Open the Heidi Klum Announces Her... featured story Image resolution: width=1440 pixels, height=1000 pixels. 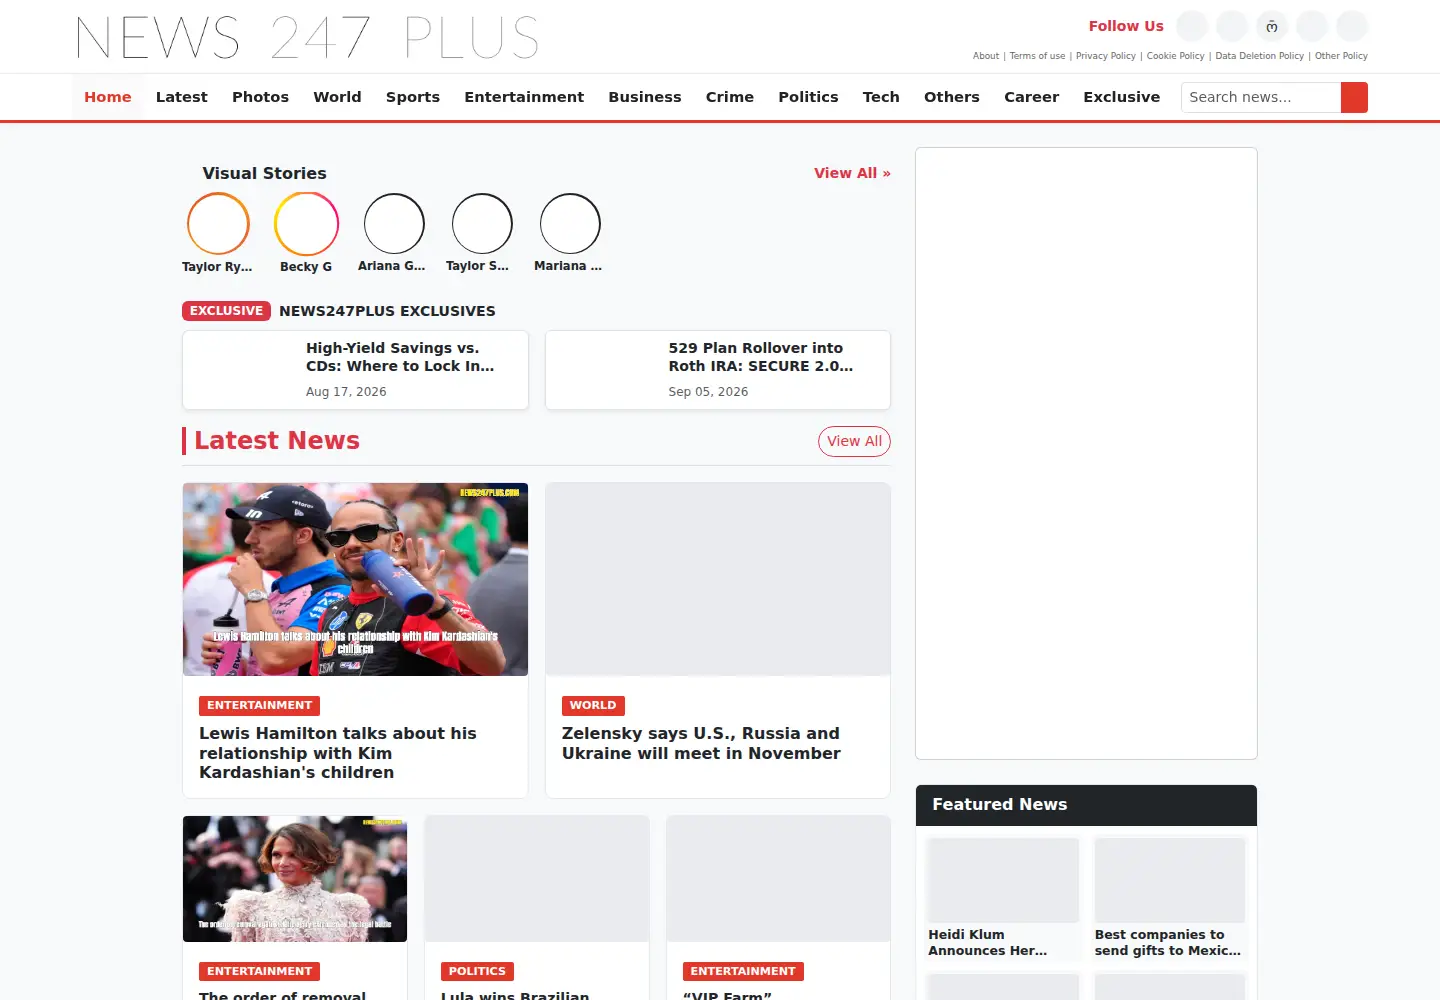tap(1003, 899)
